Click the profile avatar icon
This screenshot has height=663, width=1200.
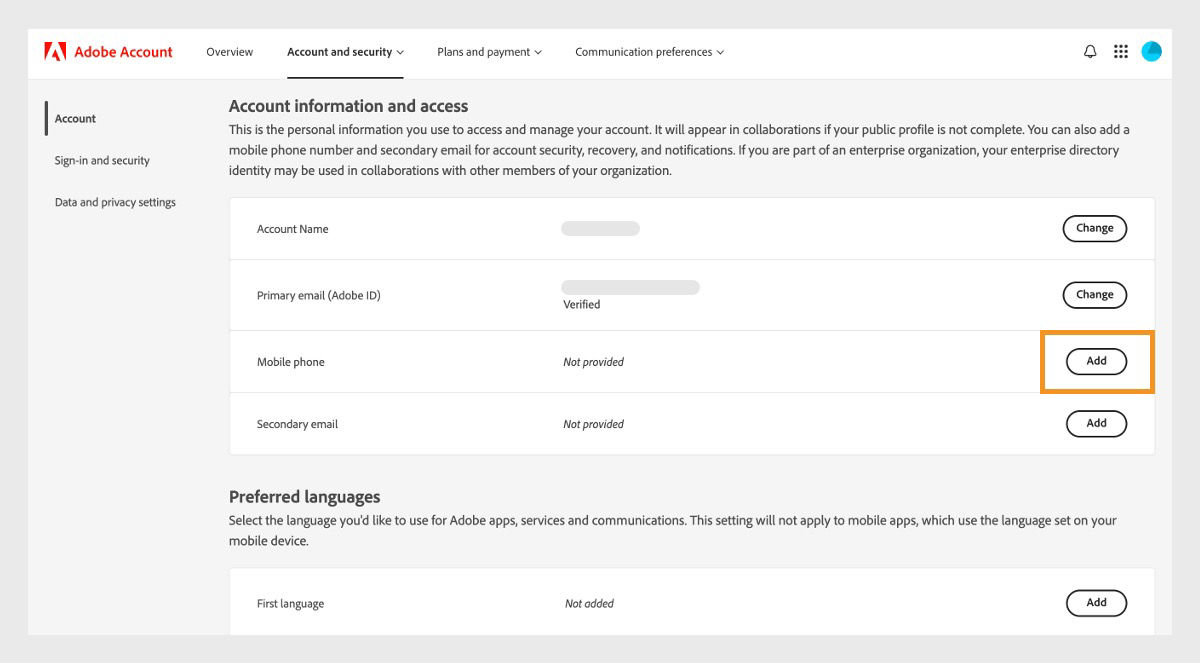pyautogui.click(x=1151, y=52)
